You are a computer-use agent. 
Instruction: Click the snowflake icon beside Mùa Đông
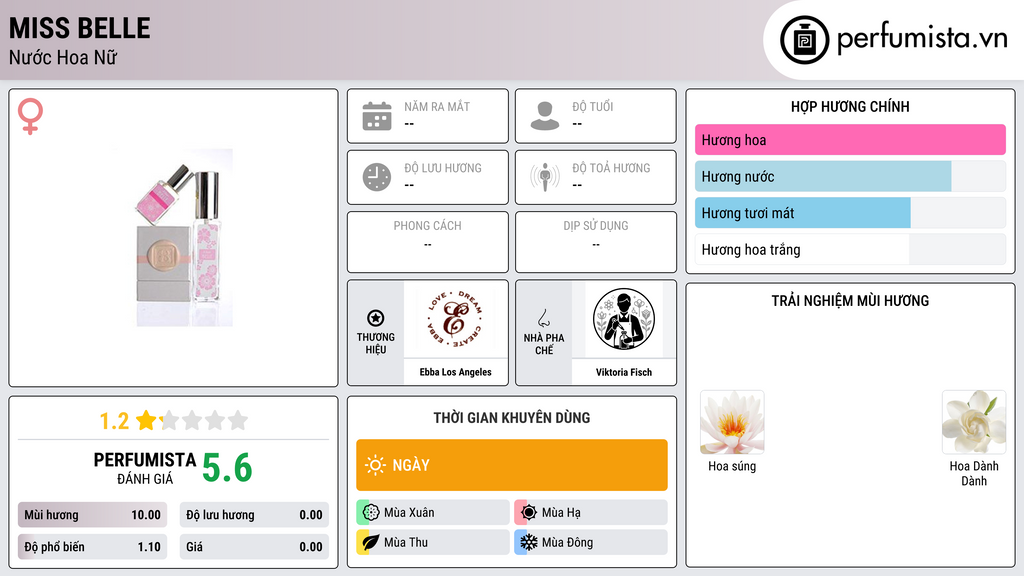coord(529,542)
